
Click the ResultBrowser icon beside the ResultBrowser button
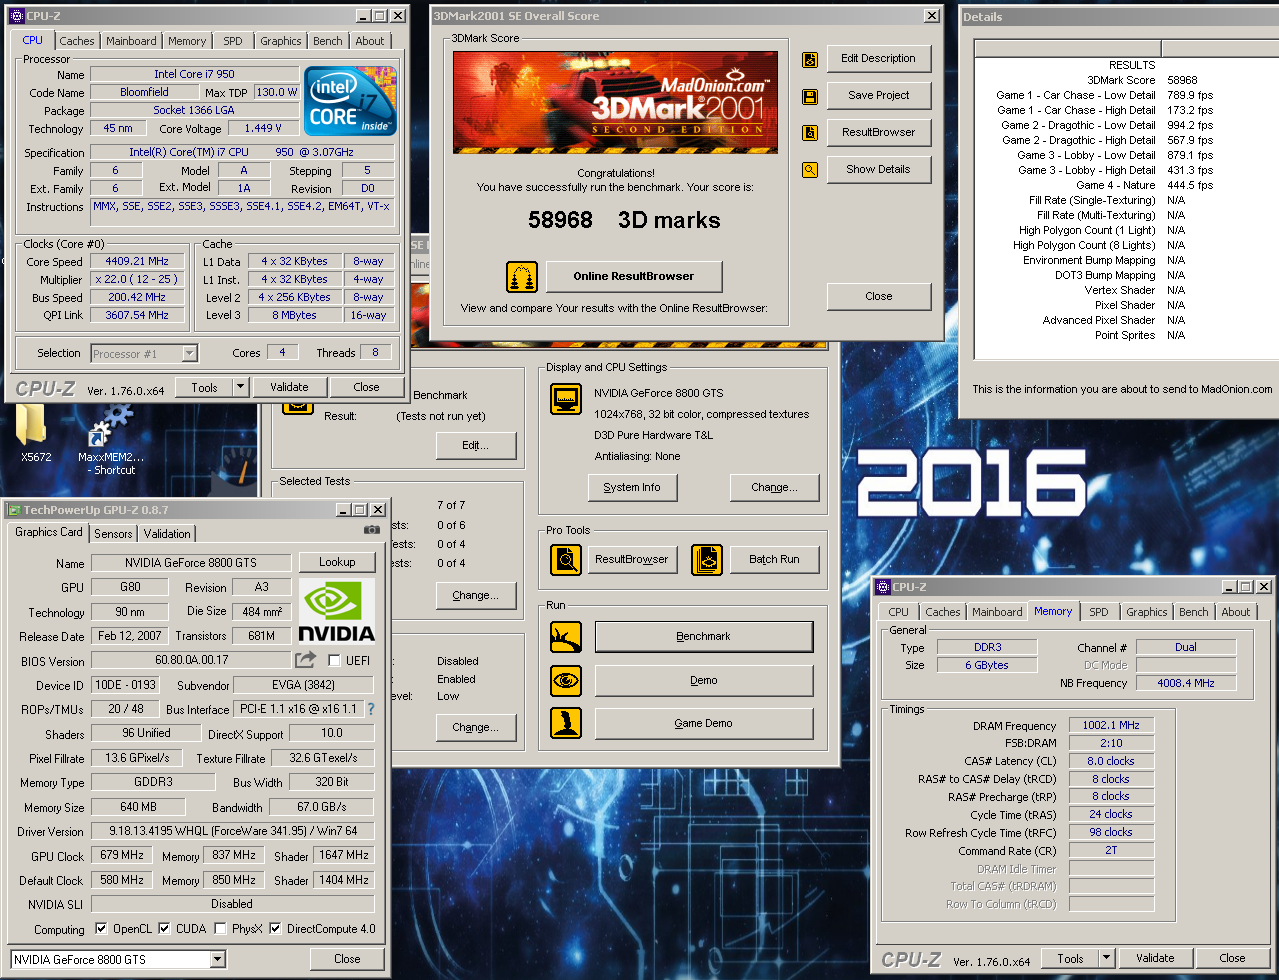point(810,133)
